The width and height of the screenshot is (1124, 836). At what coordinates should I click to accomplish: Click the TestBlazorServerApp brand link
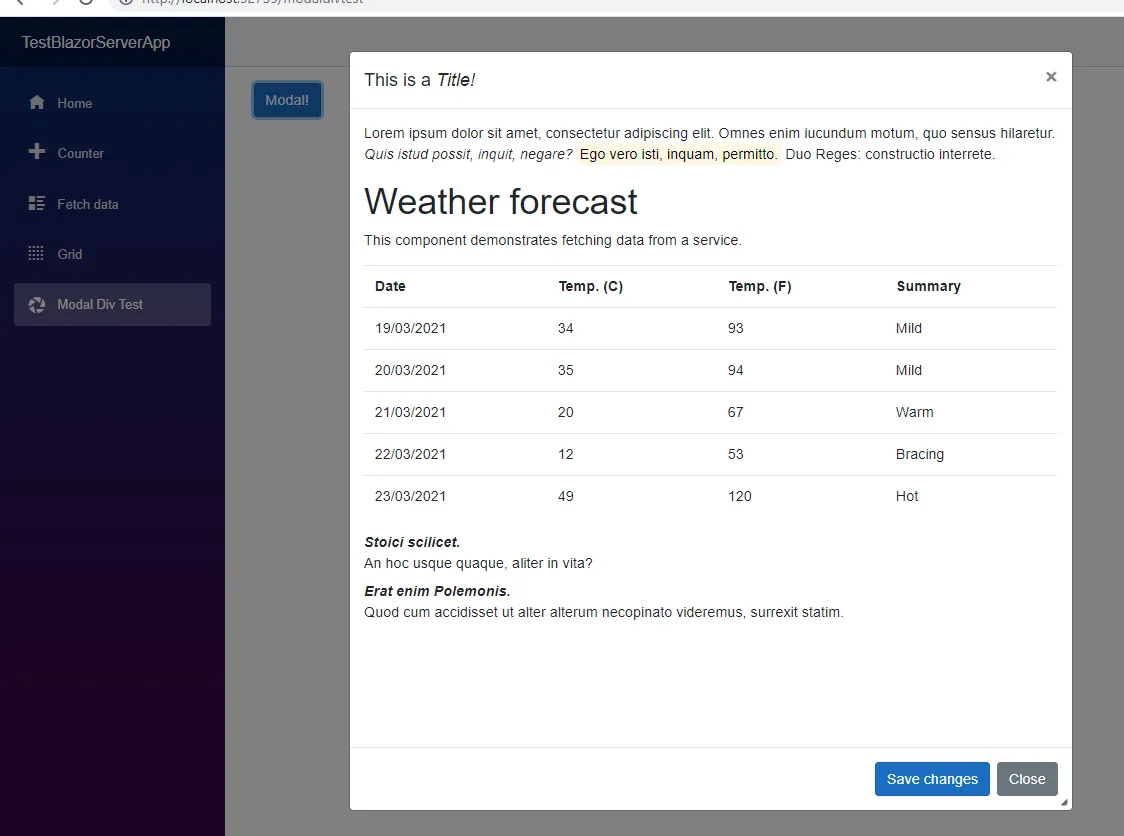(96, 42)
